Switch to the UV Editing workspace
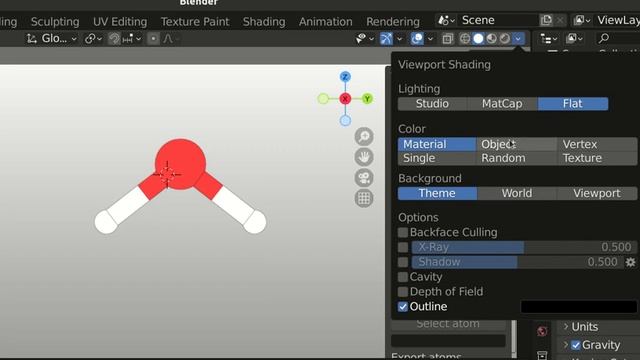640x360 pixels. (x=120, y=22)
